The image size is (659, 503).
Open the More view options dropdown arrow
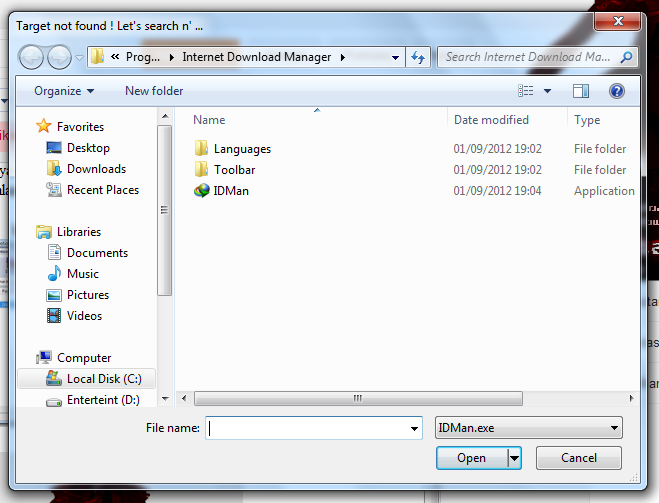547,91
